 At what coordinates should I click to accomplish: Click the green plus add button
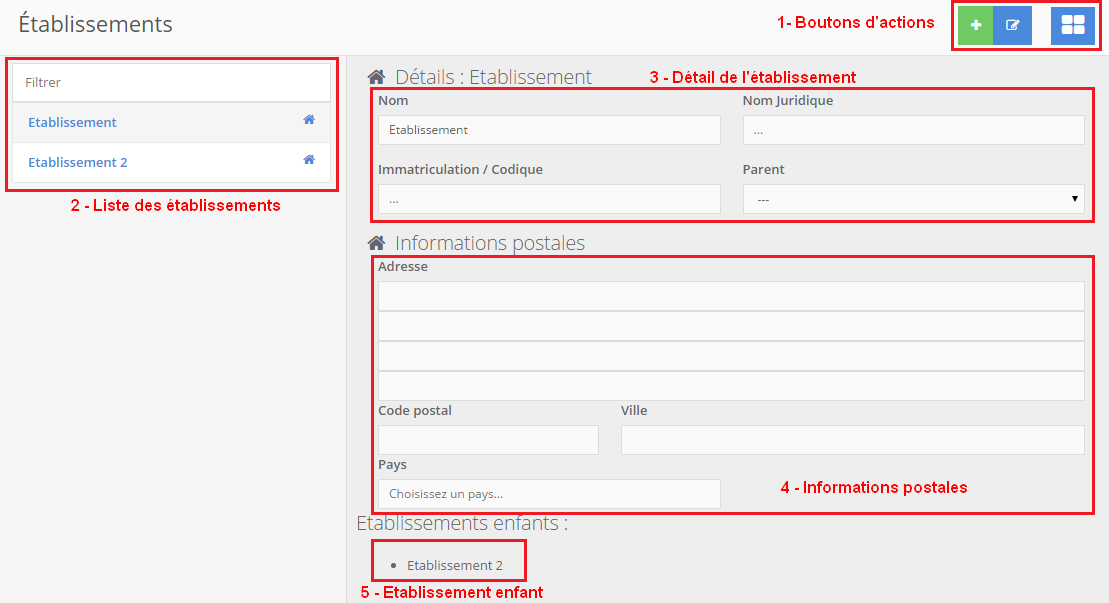[x=976, y=25]
